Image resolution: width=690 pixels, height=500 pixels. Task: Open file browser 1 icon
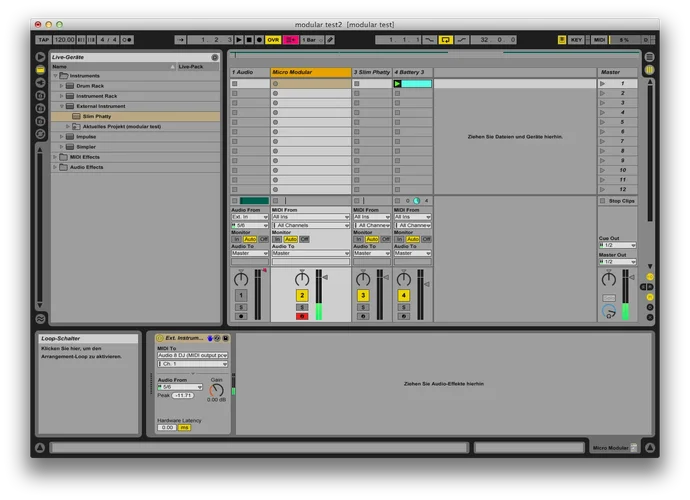pyautogui.click(x=40, y=95)
